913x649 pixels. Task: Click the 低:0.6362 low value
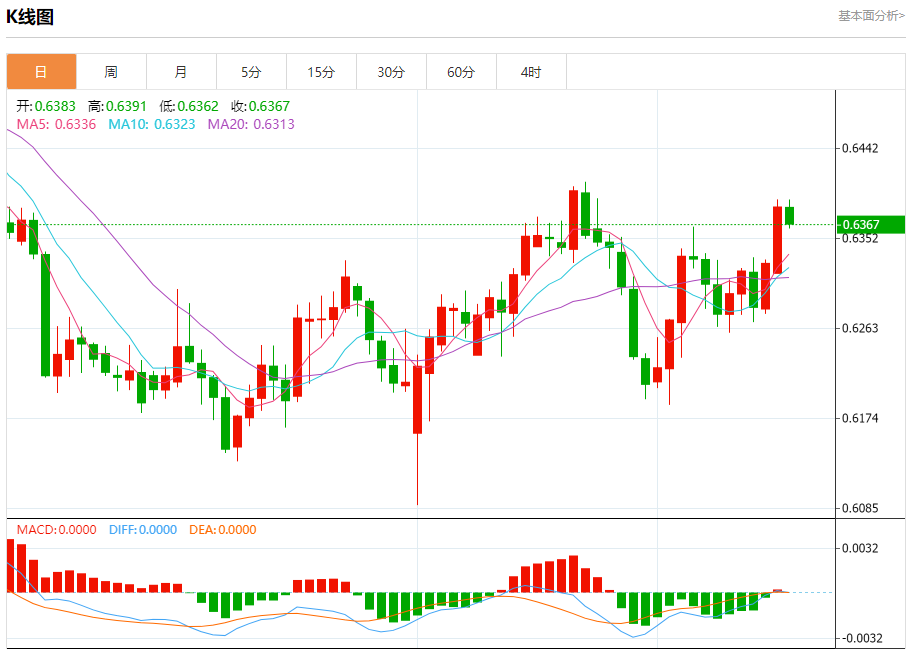[x=189, y=106]
